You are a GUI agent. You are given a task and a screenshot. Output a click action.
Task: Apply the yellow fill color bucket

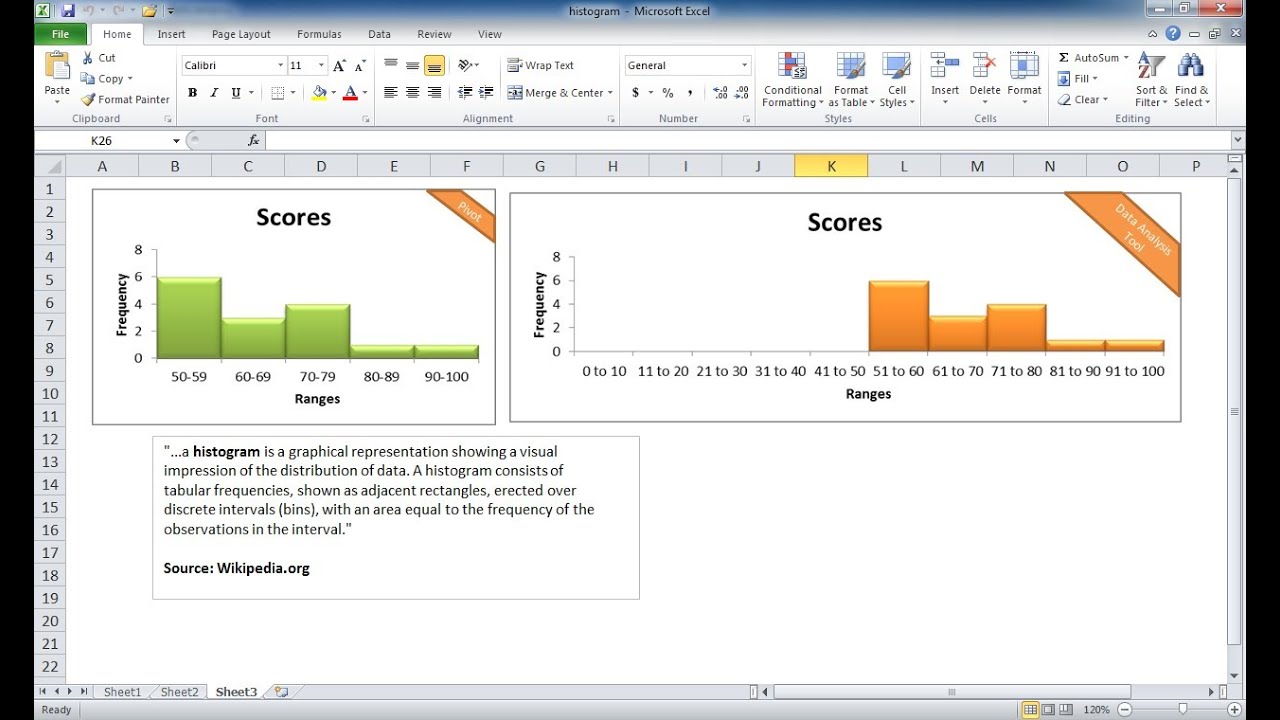coord(319,93)
